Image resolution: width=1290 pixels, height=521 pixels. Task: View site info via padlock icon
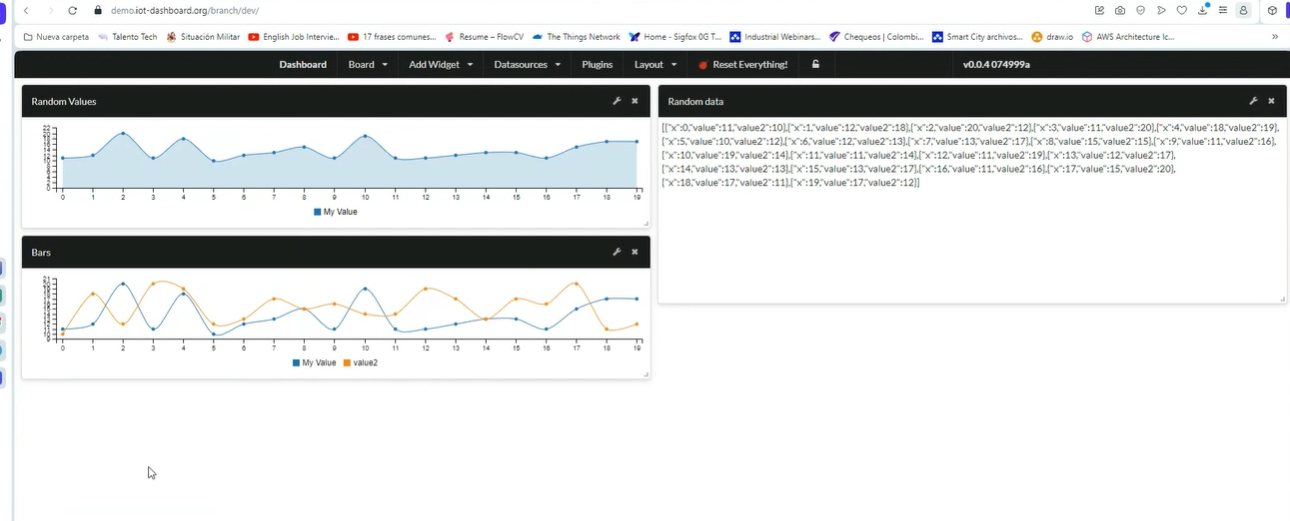(x=98, y=10)
